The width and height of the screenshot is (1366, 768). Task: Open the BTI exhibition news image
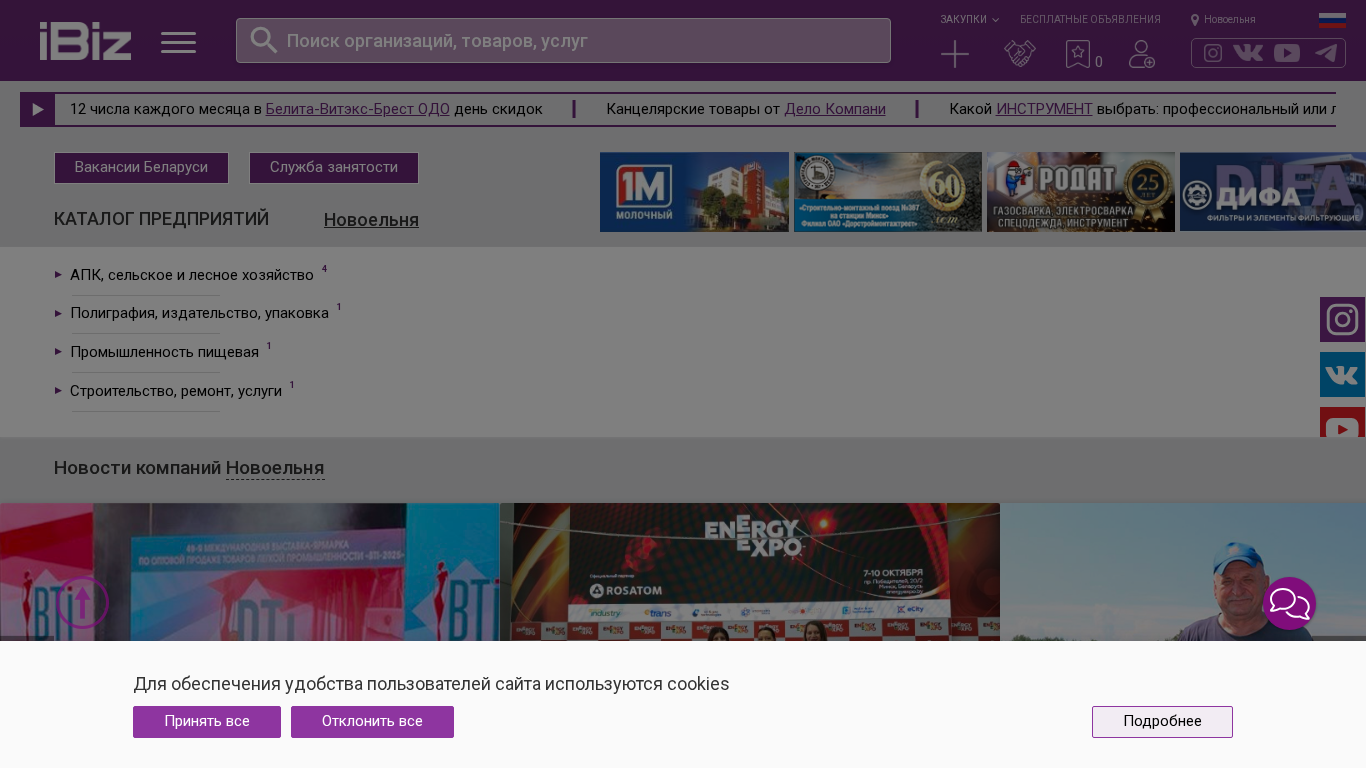click(250, 572)
